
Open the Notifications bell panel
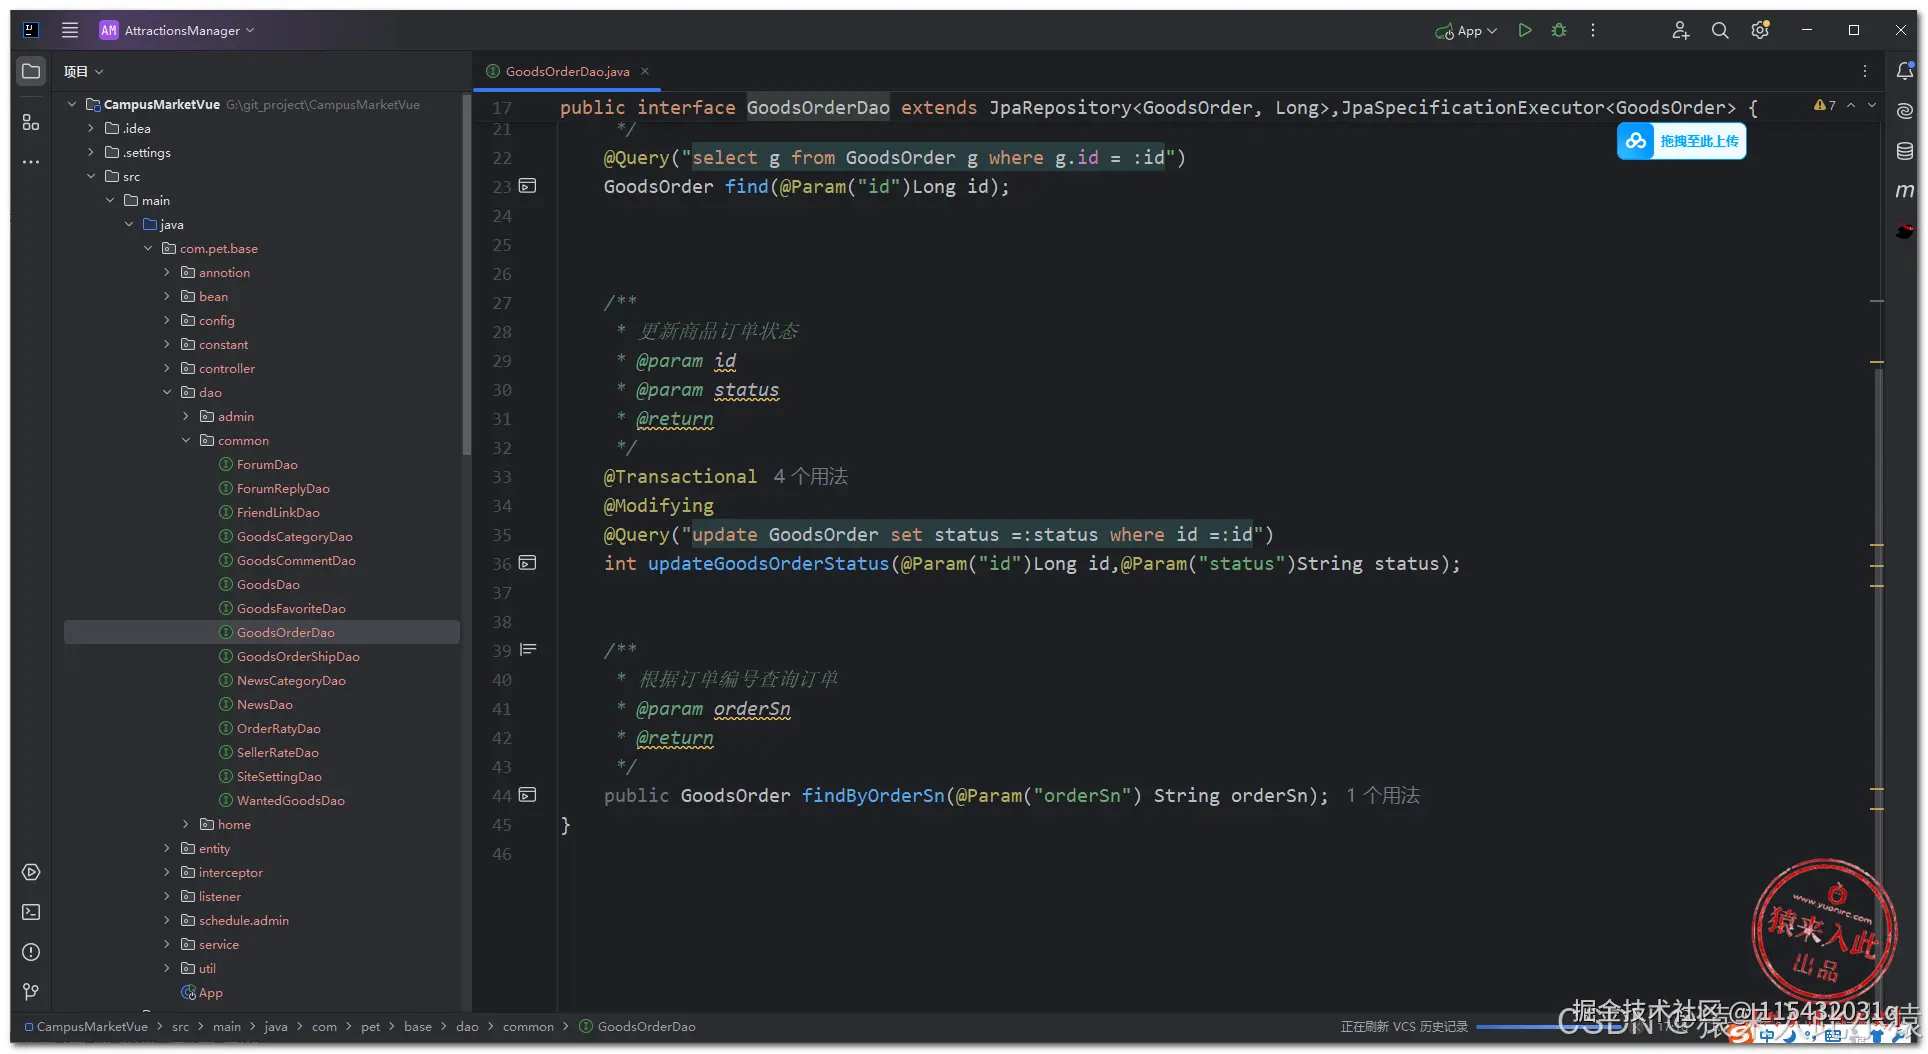[1905, 71]
